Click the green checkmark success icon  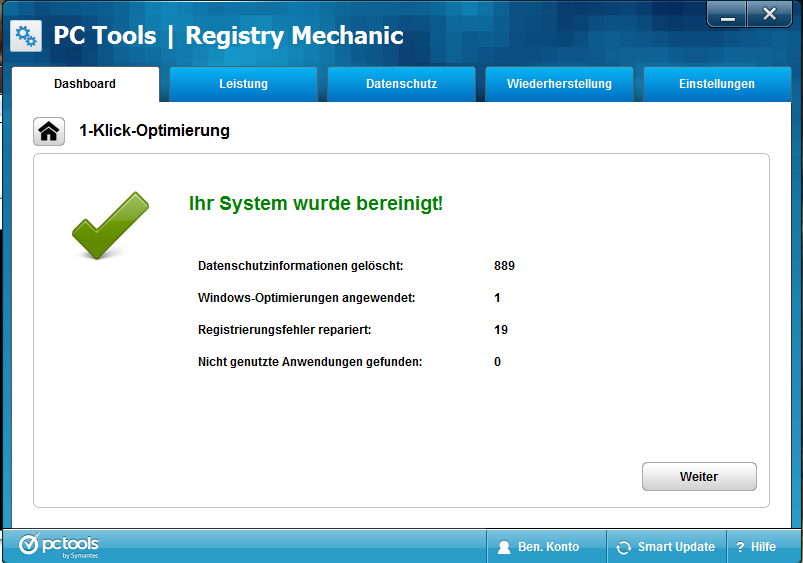[111, 225]
